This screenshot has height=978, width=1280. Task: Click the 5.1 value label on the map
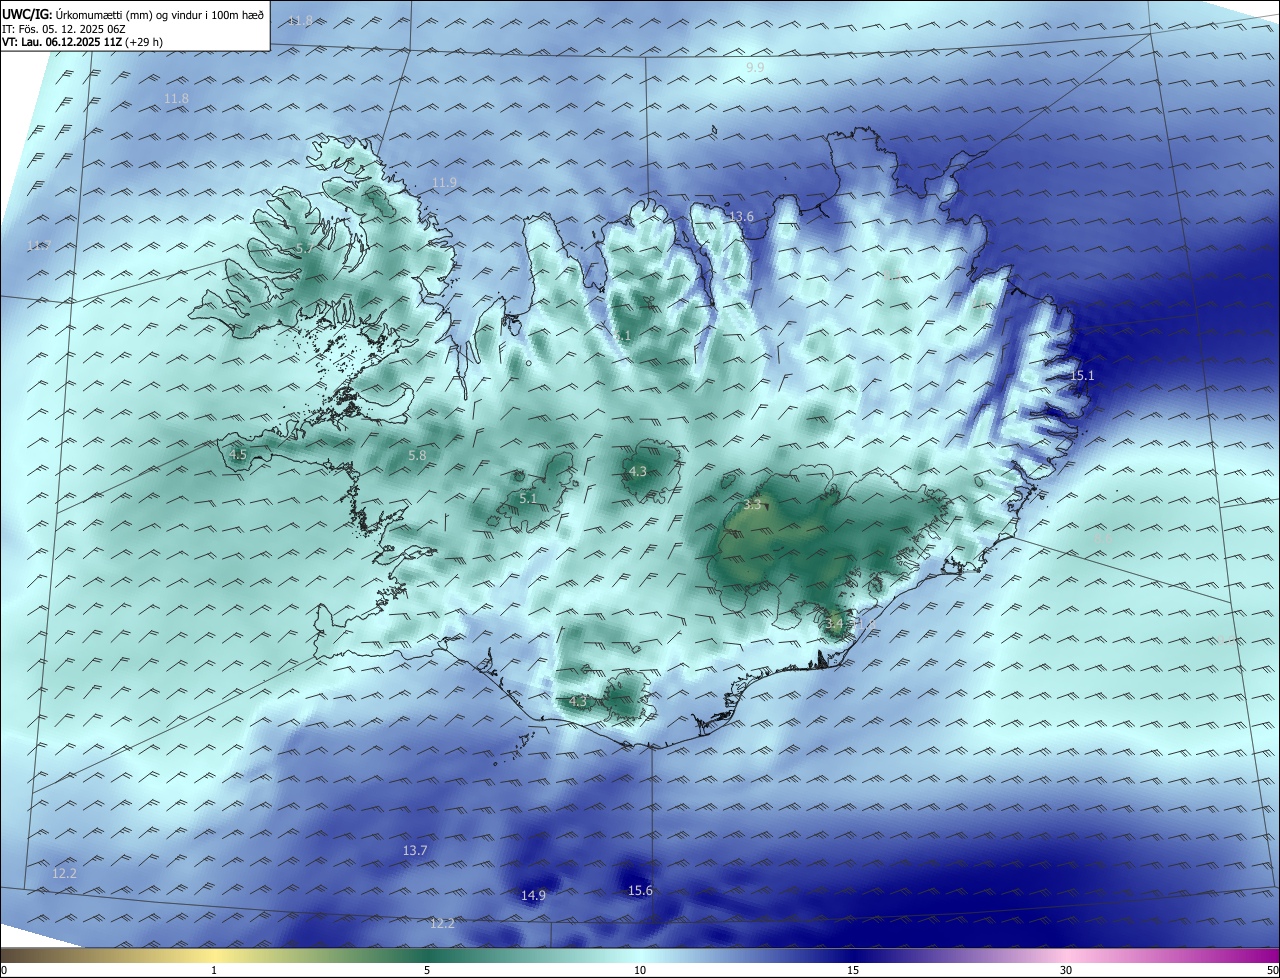click(x=529, y=498)
